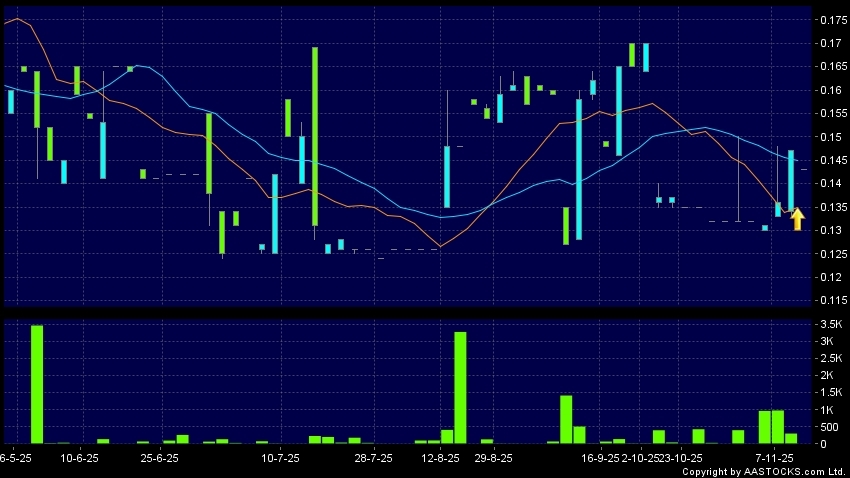Select the 29-8-25 date label
Viewport: 850px width, 478px height.
click(x=493, y=457)
